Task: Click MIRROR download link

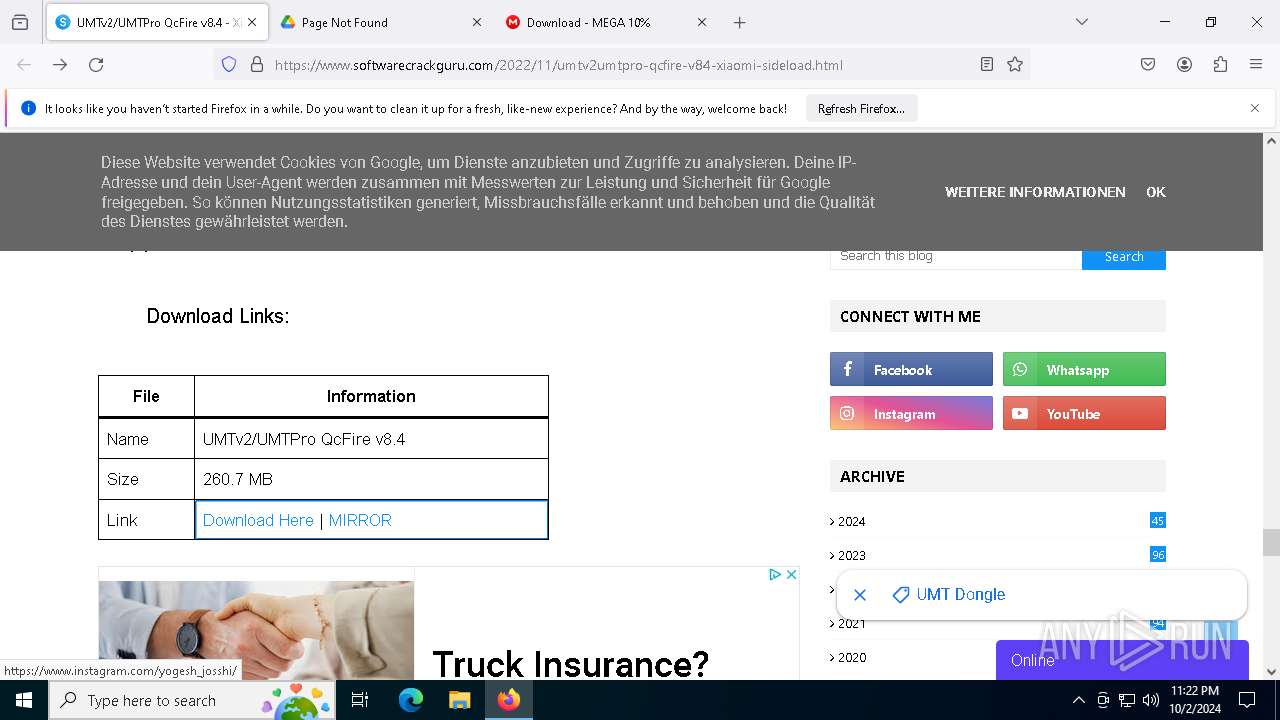Action: (x=360, y=520)
